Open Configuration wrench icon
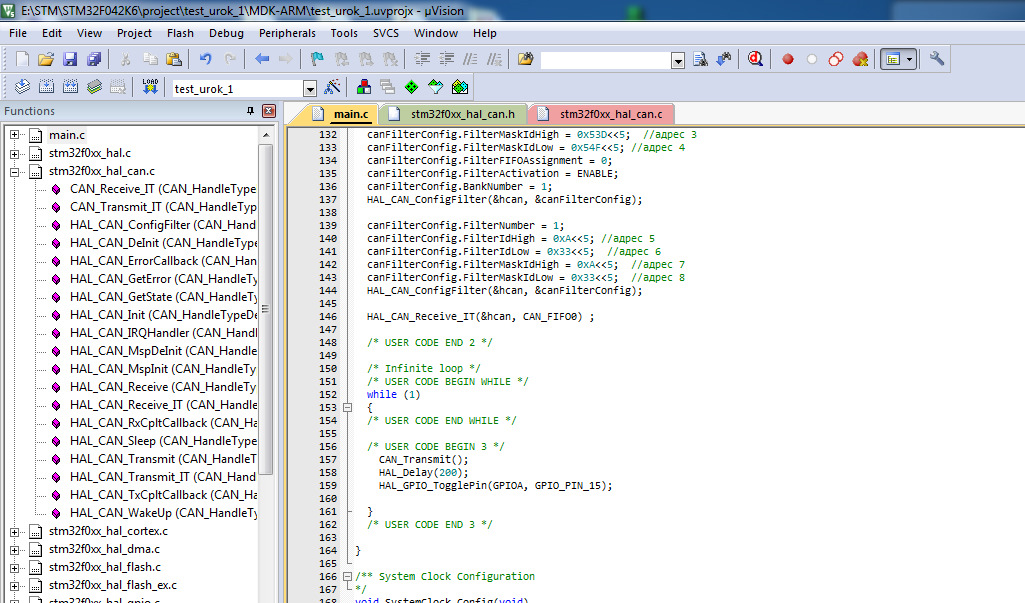Image resolution: width=1025 pixels, height=603 pixels. pos(937,59)
